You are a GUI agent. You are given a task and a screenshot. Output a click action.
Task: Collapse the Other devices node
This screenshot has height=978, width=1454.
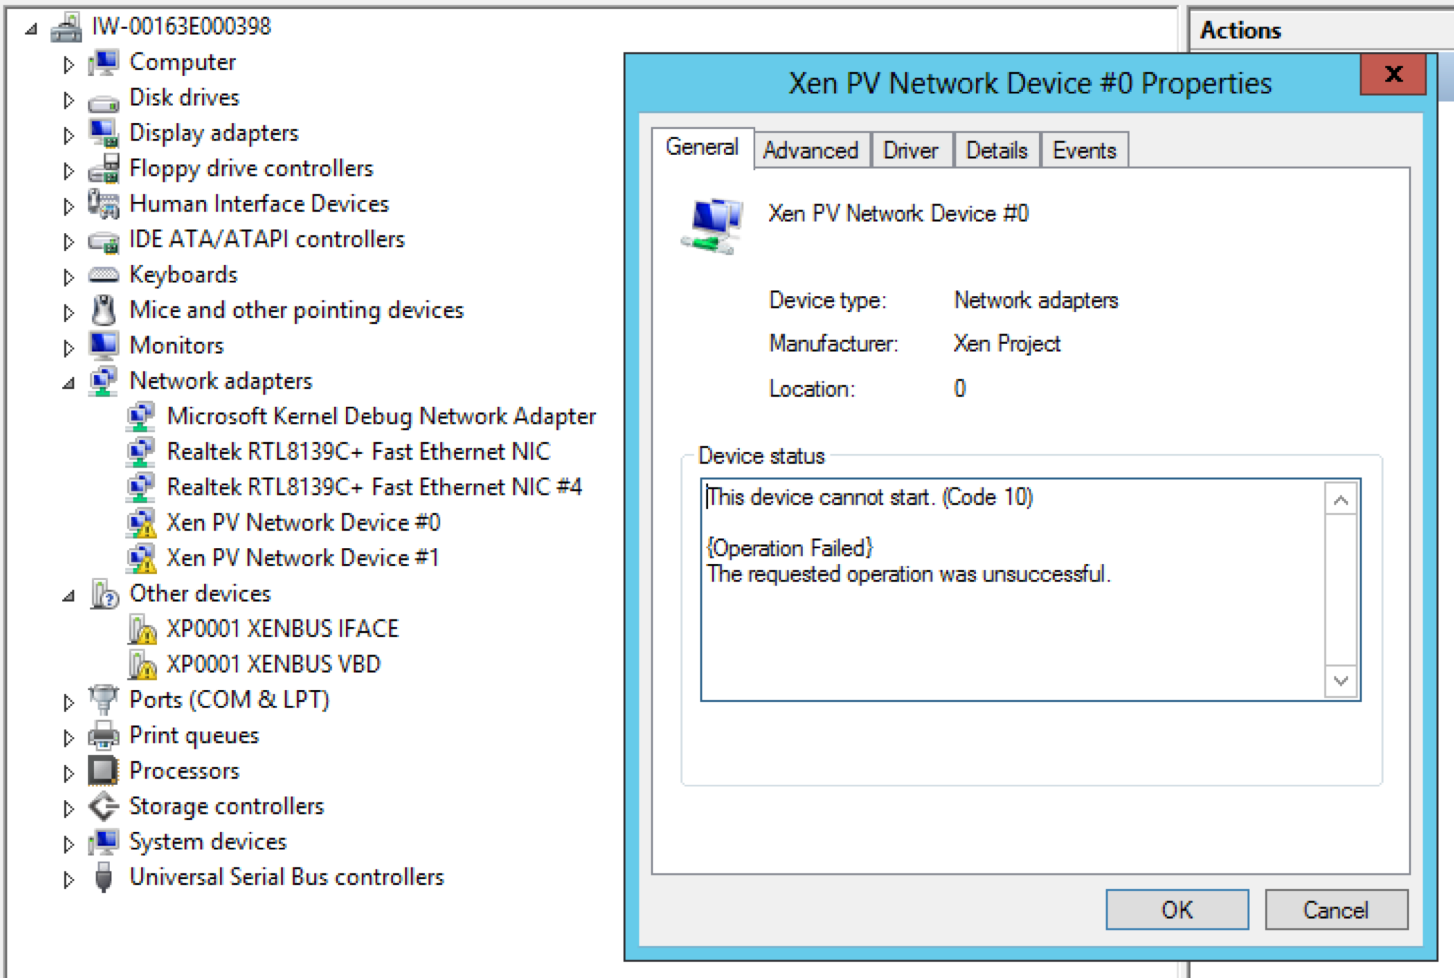(x=68, y=595)
